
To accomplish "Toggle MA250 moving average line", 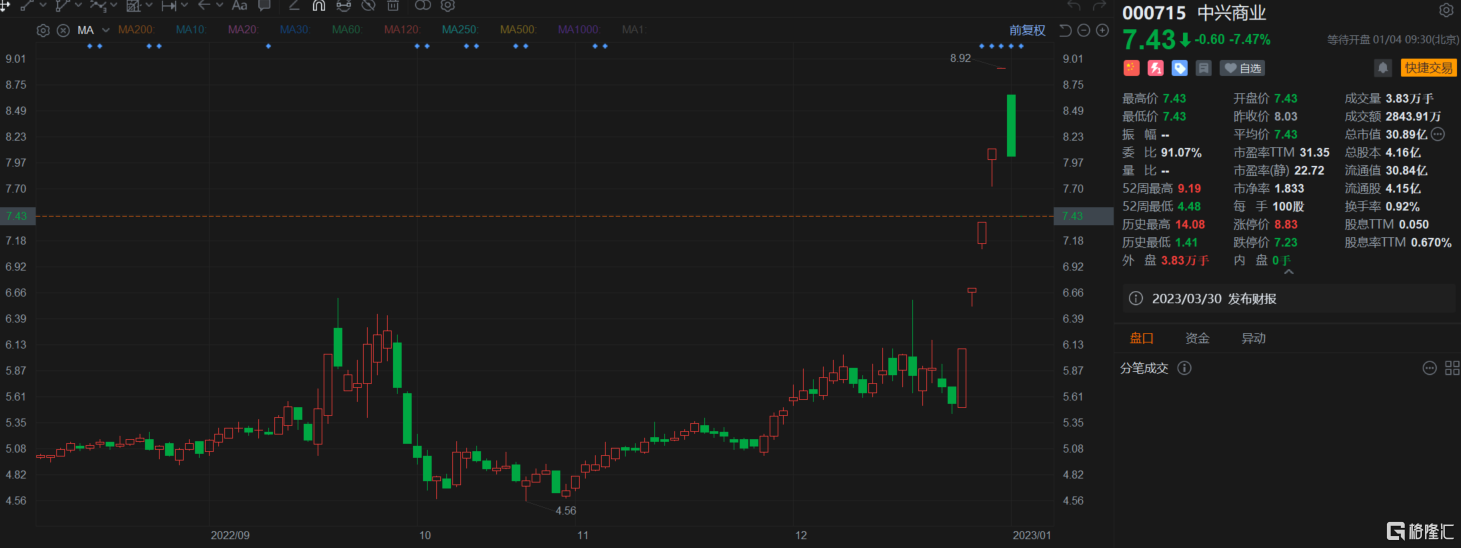I will click(x=460, y=30).
